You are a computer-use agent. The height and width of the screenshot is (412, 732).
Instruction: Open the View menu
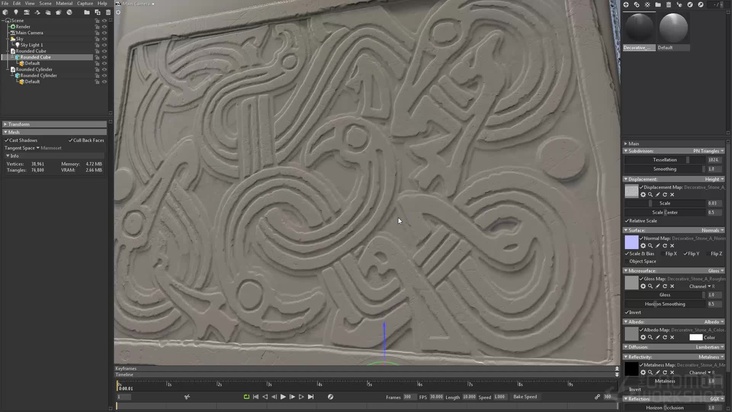click(29, 3)
